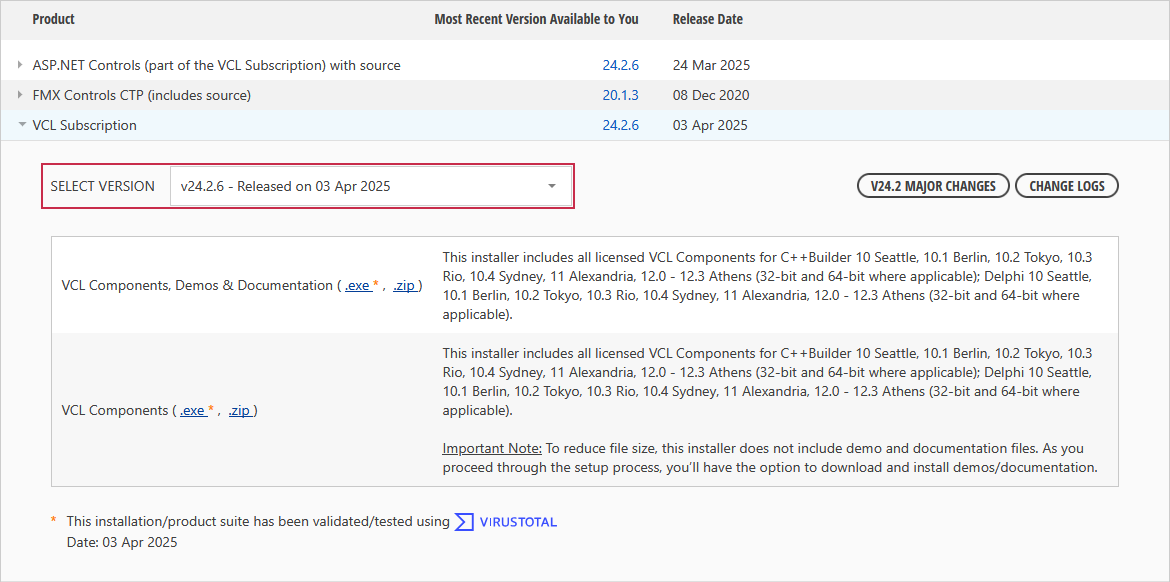The image size is (1170, 582).
Task: Download .exe for Components, Demos & Documentation
Action: click(358, 286)
